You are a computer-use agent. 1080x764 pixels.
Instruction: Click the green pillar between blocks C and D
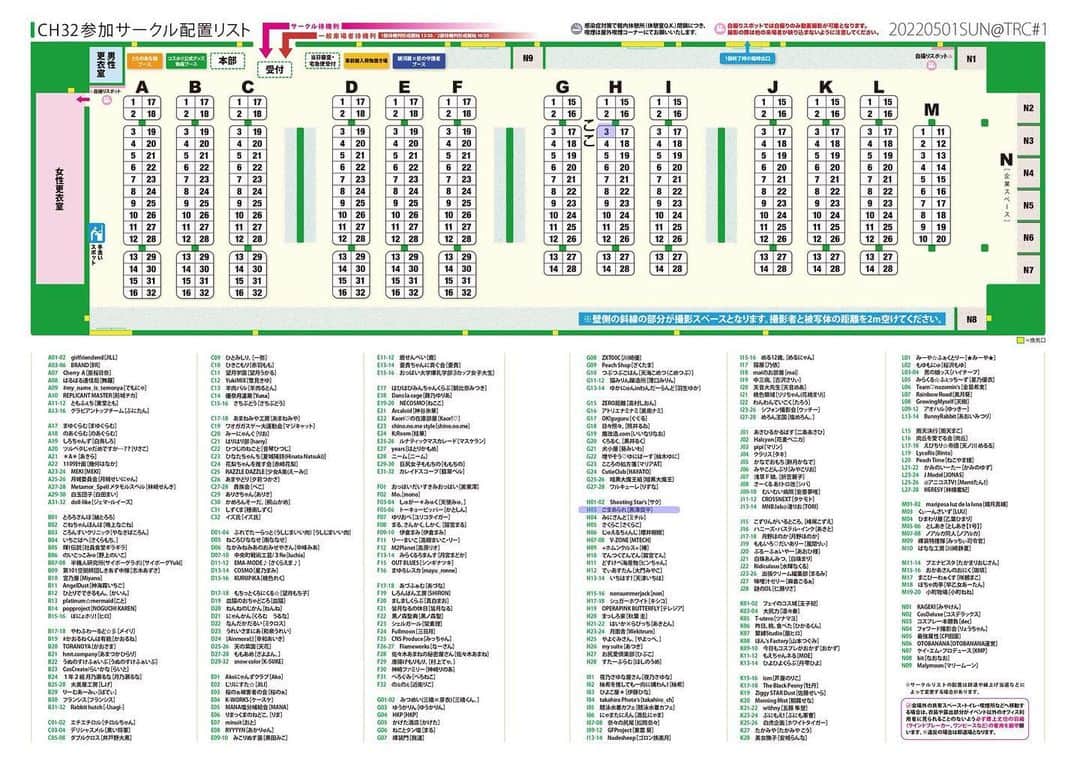300,185
